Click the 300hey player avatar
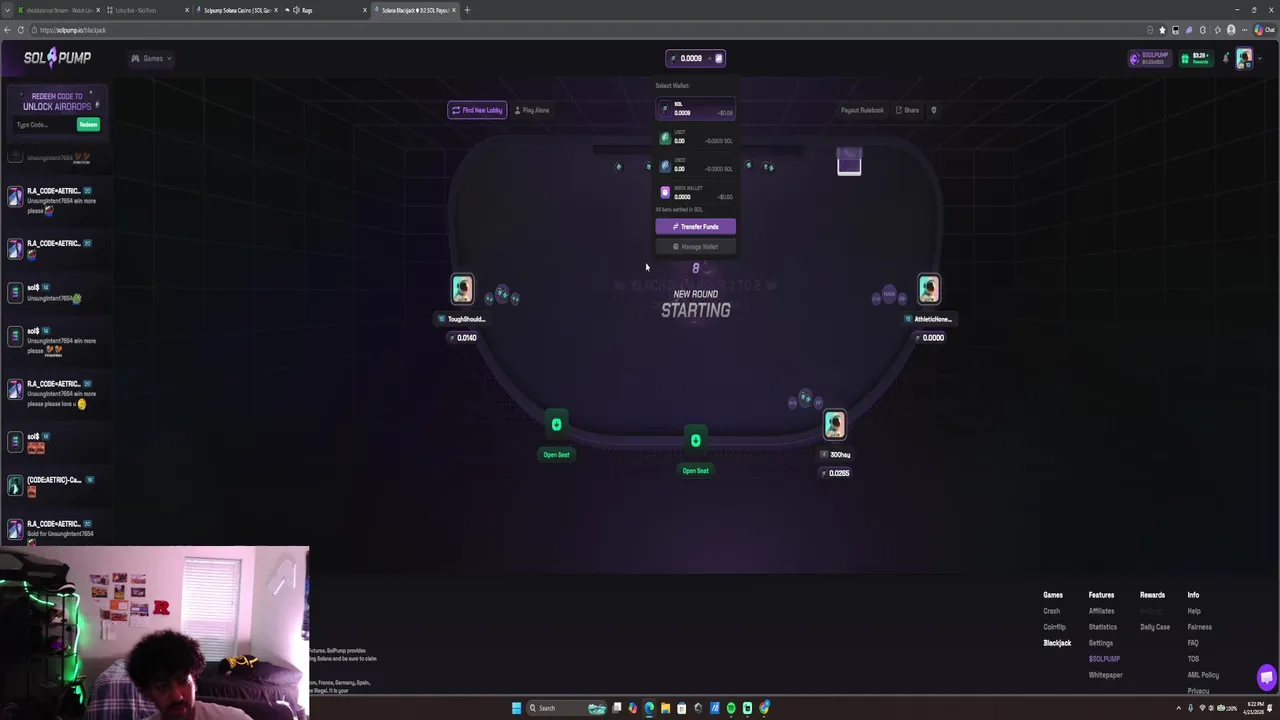Viewport: 1280px width, 720px height. tap(835, 425)
